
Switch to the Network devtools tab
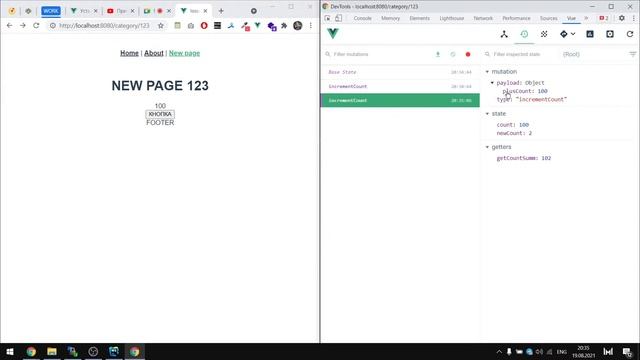click(x=483, y=18)
